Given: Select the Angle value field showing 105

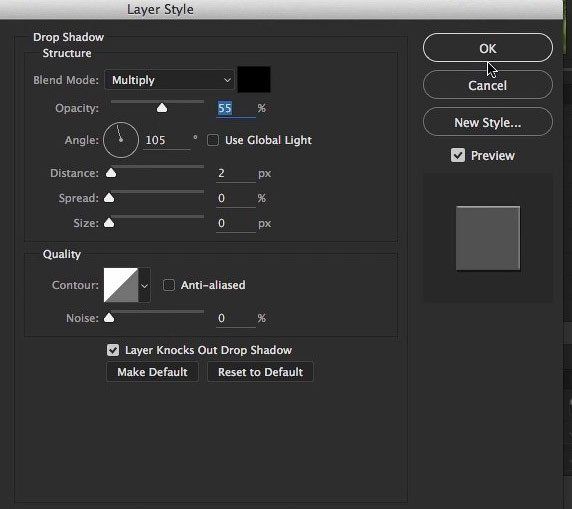Looking at the screenshot, I should (x=166, y=140).
